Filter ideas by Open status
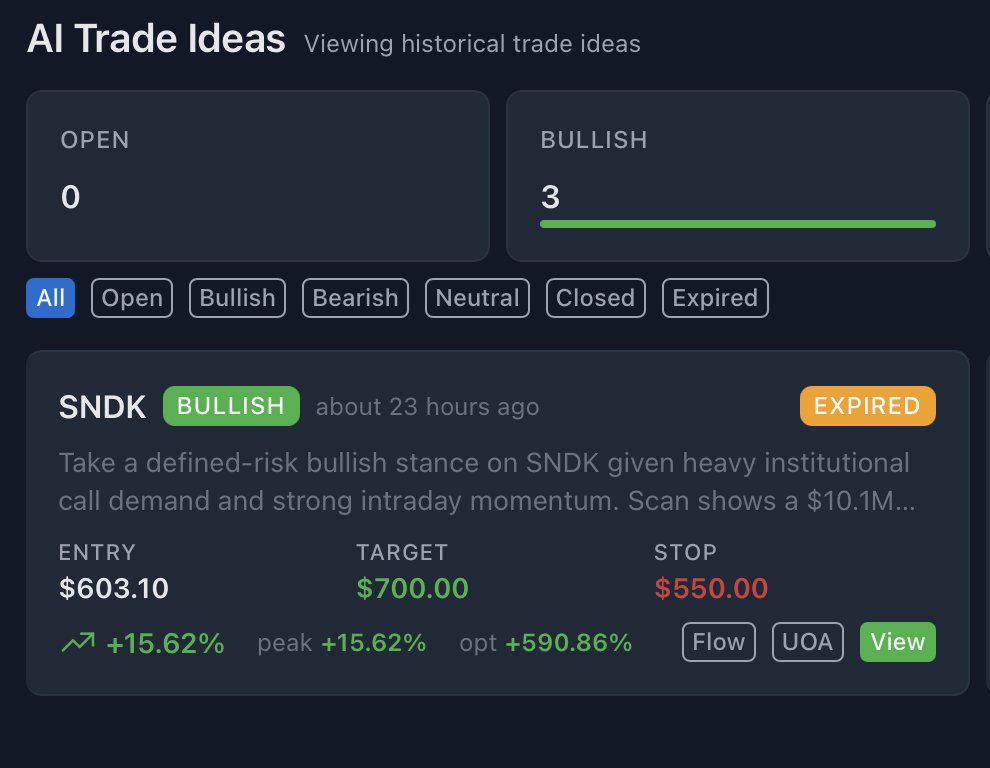990x768 pixels. (x=132, y=298)
